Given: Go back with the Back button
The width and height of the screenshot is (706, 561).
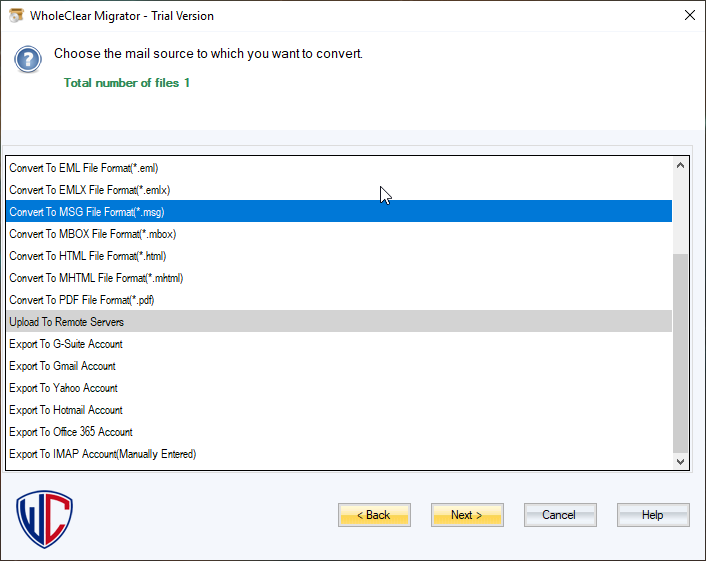Looking at the screenshot, I should (374, 515).
